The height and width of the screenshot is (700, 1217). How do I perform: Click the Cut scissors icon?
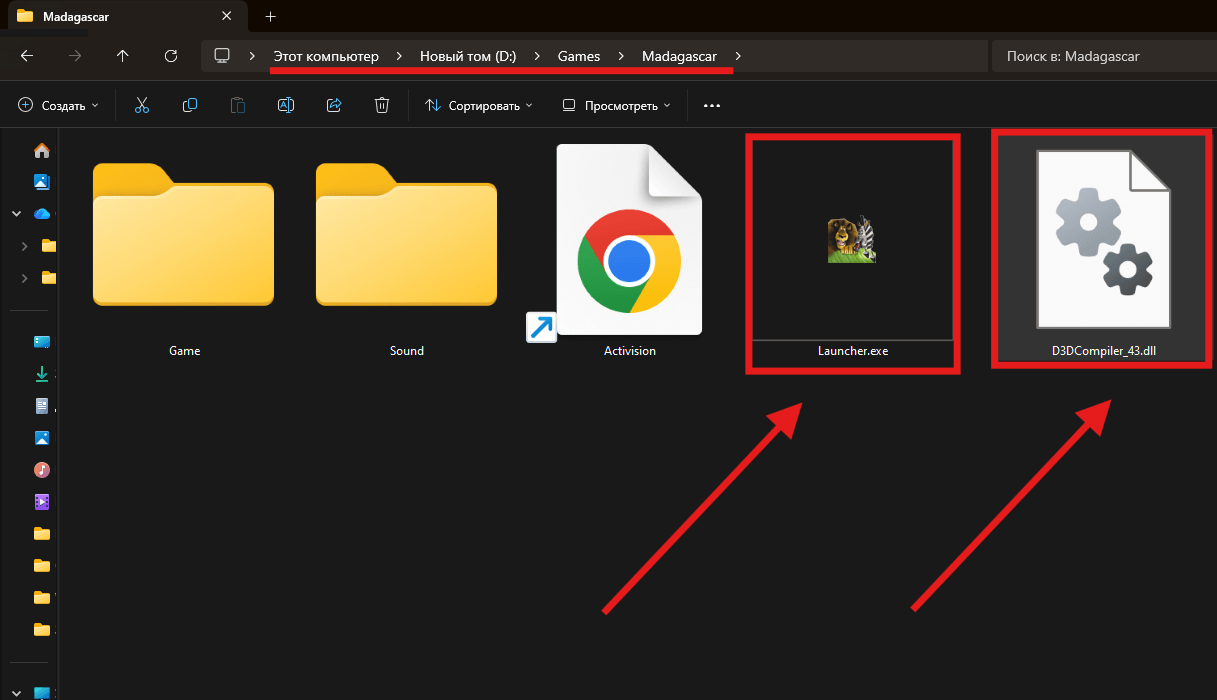(141, 105)
